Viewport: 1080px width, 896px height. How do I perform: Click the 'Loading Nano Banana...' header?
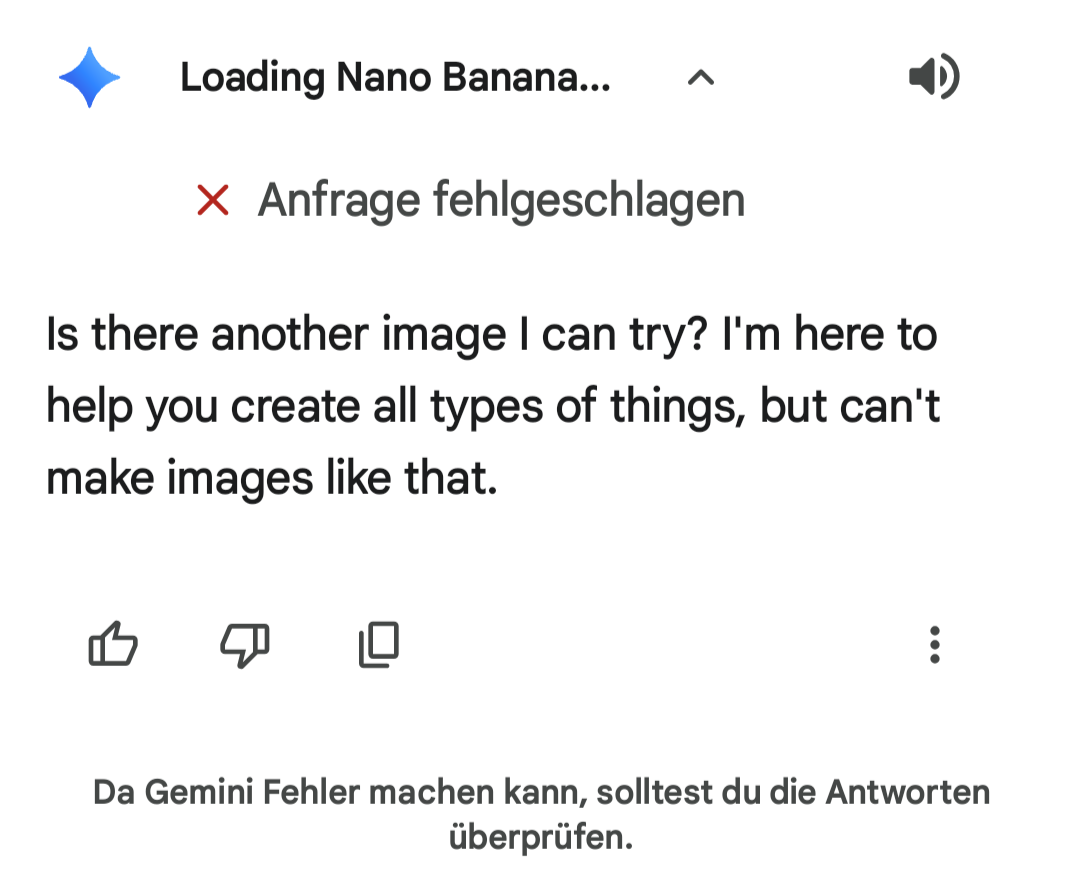(x=394, y=77)
